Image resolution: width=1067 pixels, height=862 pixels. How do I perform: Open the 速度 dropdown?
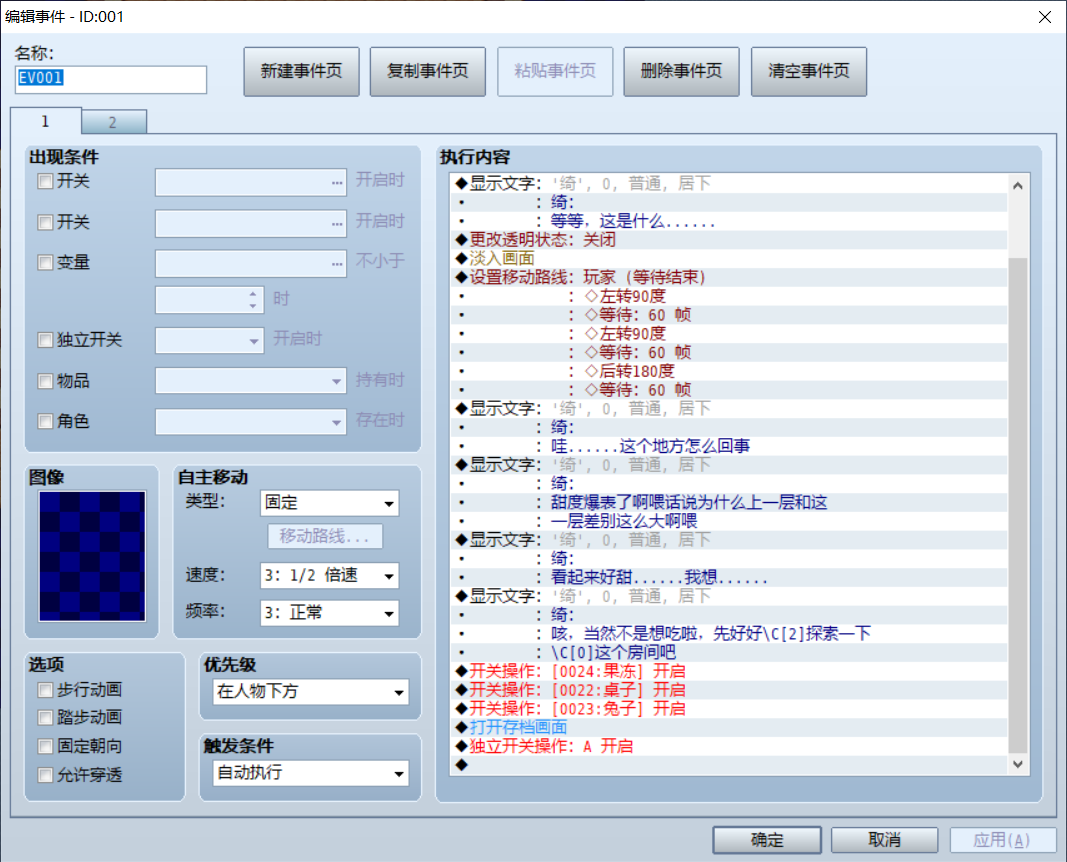329,576
